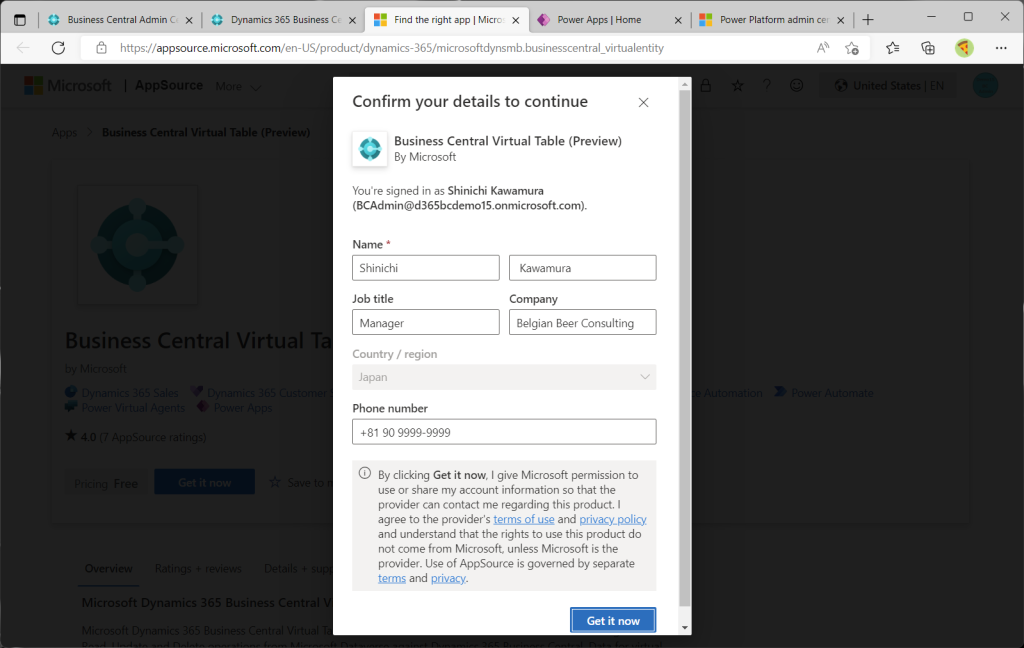Open the Favorites list icon in toolbar
Viewport: 1024px width, 648px height.
893,48
